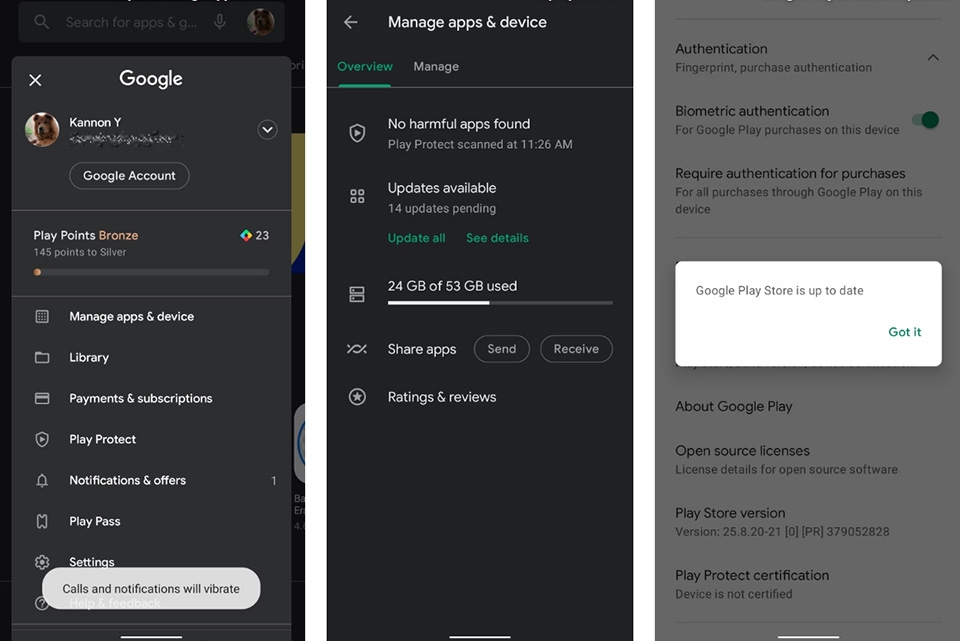Tap the Kannon Y profile photo
This screenshot has width=960, height=641.
coord(42,130)
